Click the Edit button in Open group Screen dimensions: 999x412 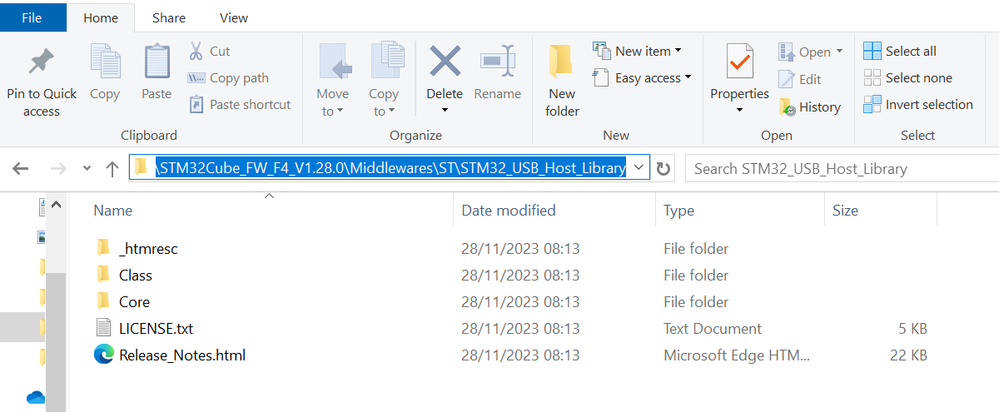[x=800, y=80]
